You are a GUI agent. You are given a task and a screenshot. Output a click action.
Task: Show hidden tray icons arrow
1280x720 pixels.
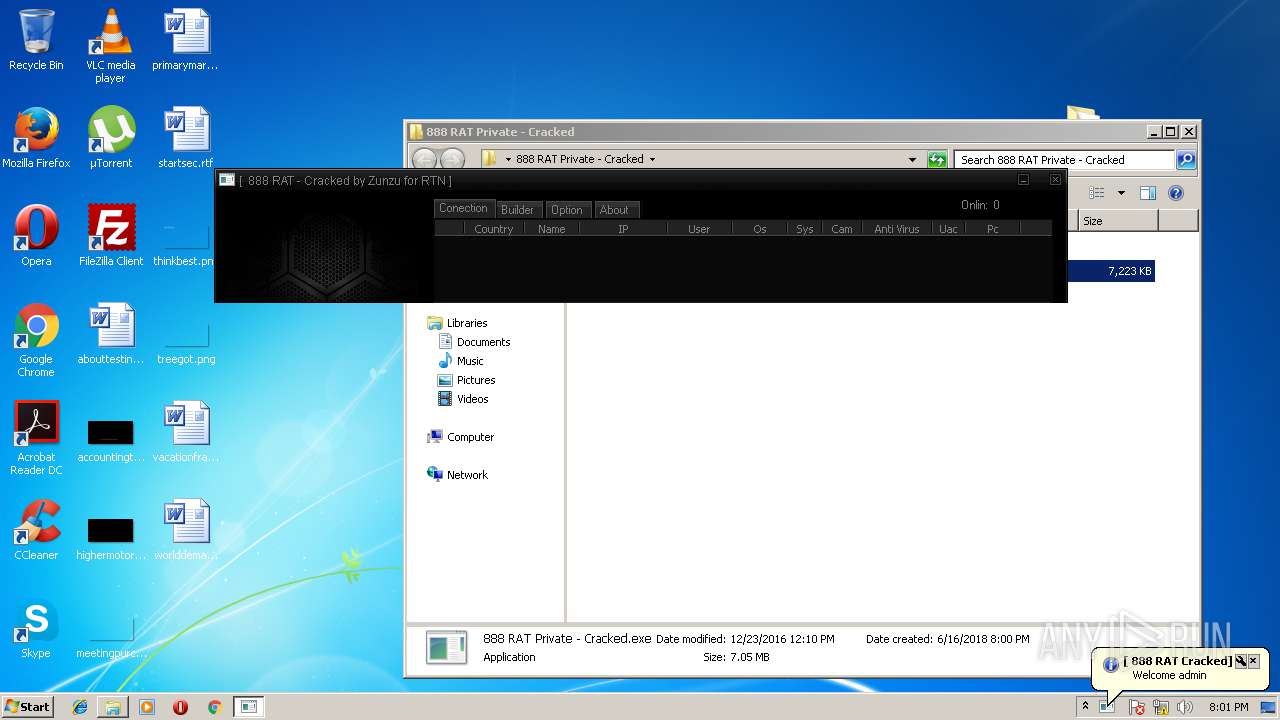click(1085, 707)
